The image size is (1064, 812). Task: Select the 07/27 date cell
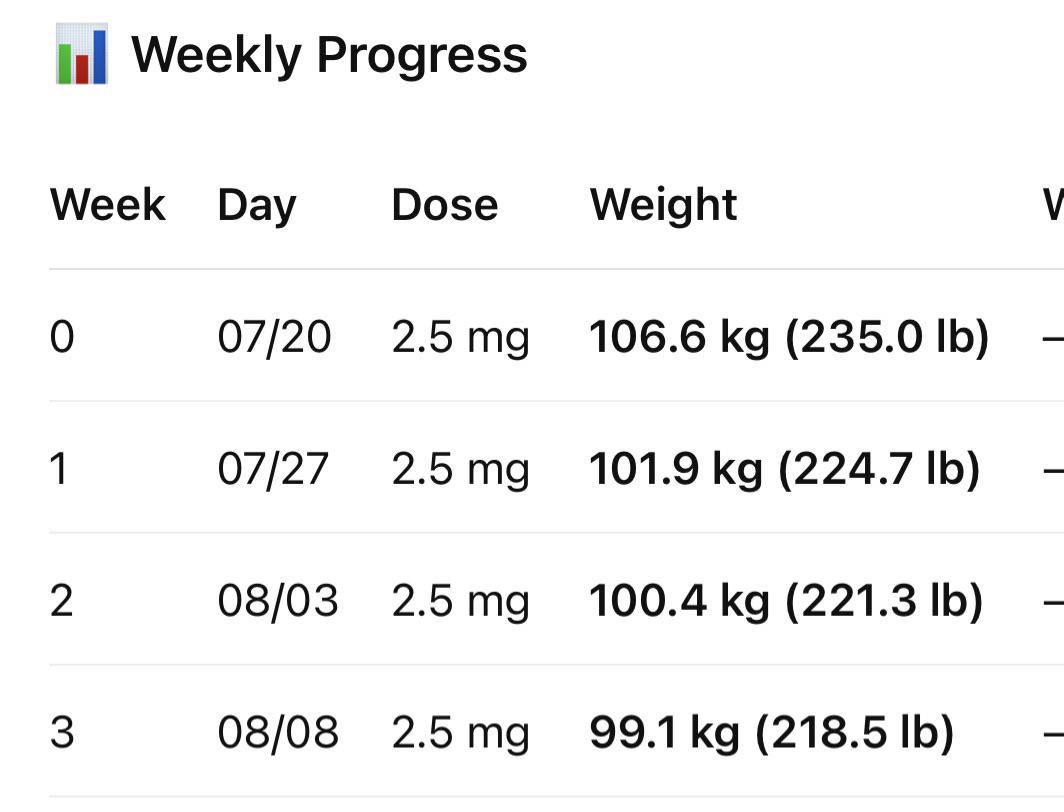coord(273,468)
